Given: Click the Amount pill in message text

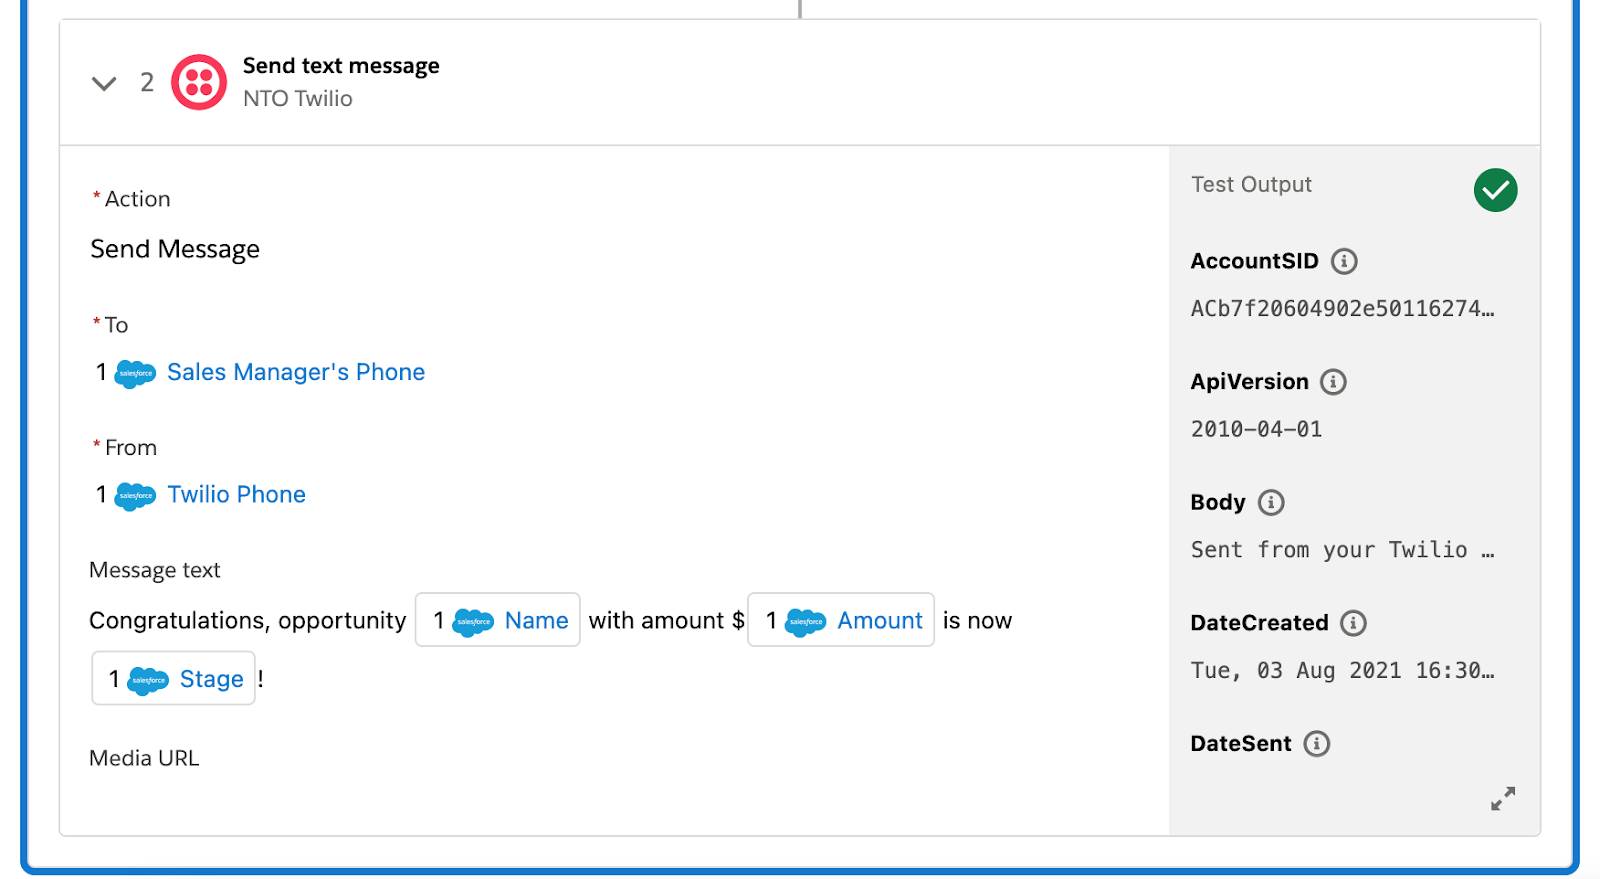Looking at the screenshot, I should [841, 620].
